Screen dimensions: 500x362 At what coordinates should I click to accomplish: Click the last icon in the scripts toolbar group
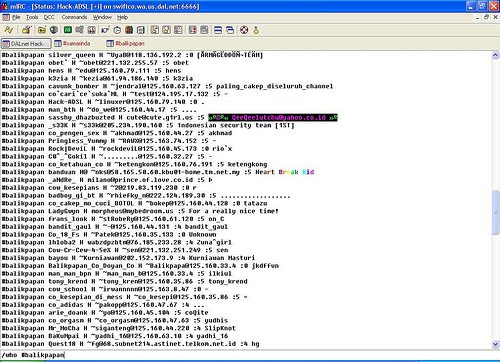[91, 30]
